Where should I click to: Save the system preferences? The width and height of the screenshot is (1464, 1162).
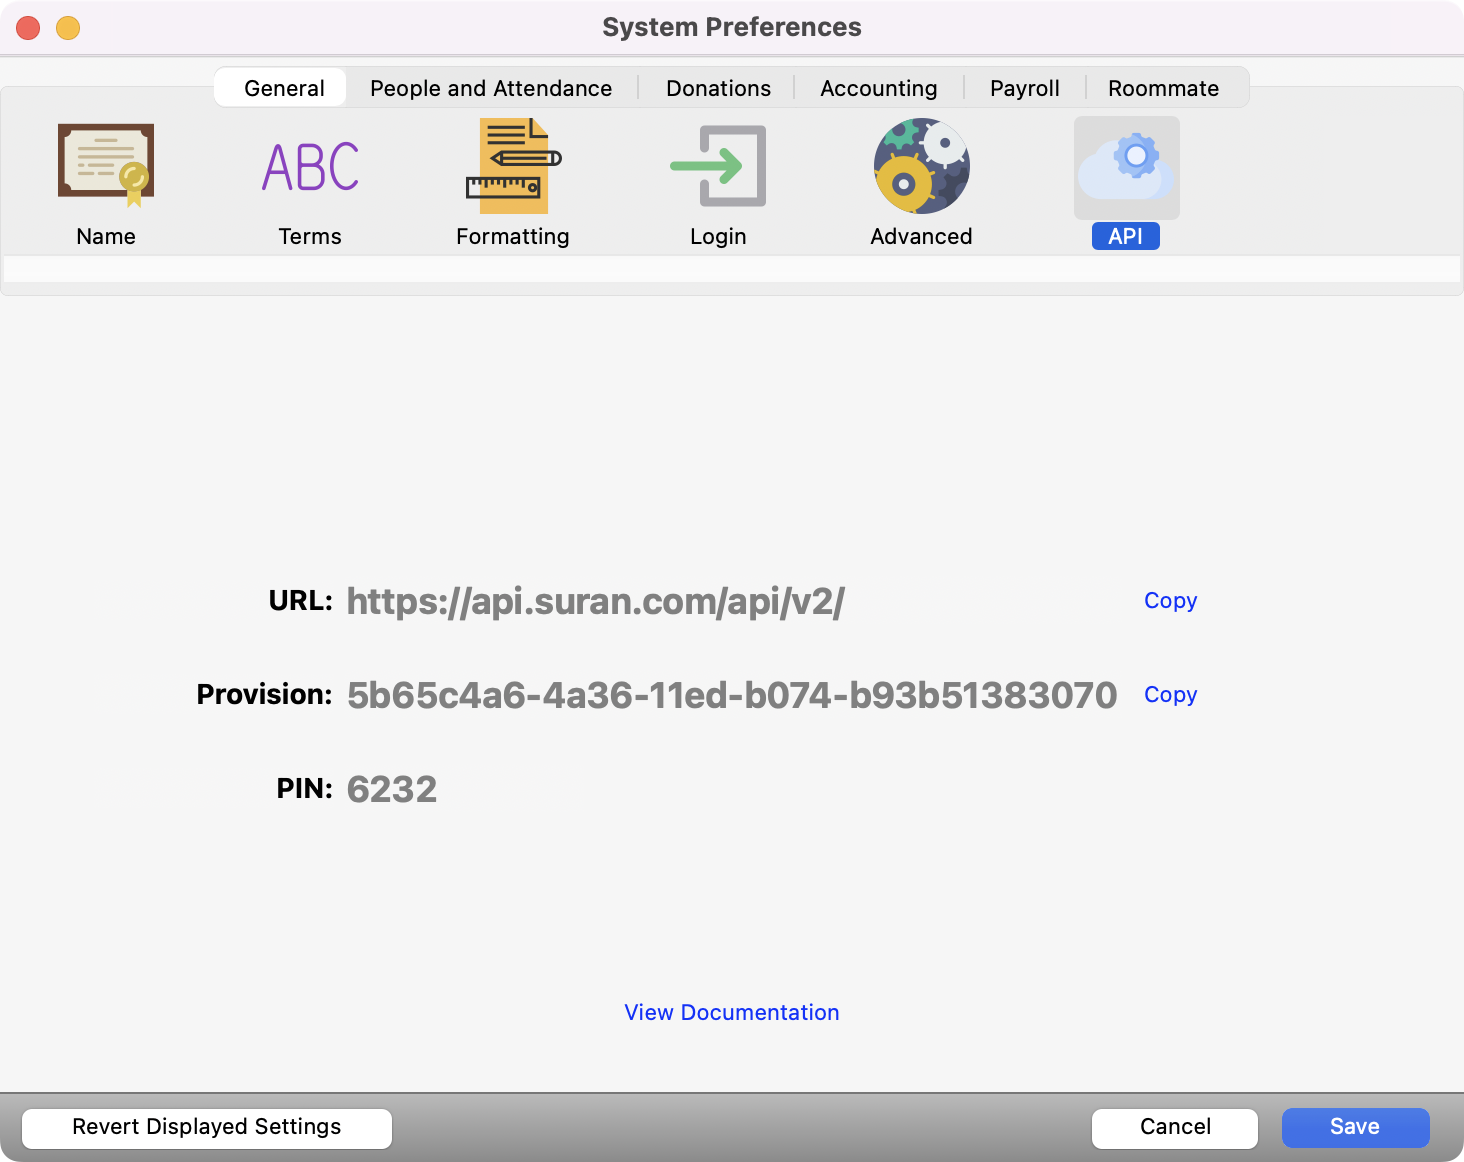(1355, 1127)
